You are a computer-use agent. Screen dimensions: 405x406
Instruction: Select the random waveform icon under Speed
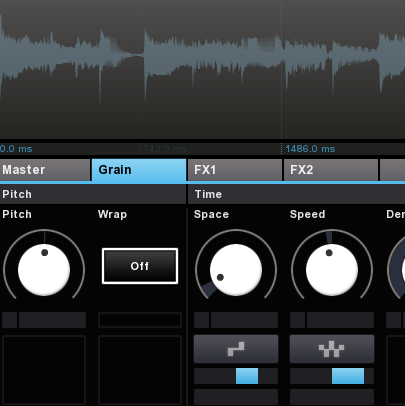pyautogui.click(x=332, y=349)
